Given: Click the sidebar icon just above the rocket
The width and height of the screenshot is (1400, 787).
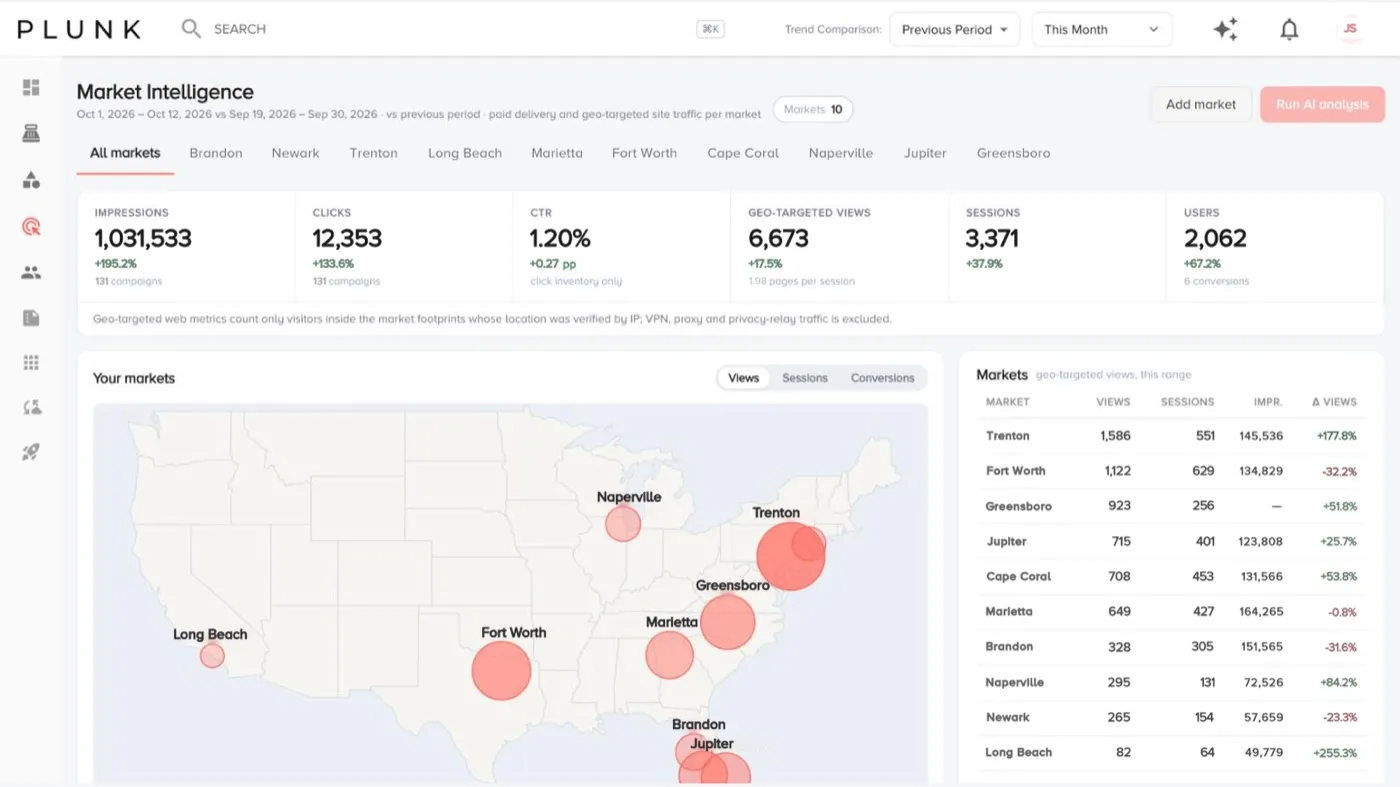Looking at the screenshot, I should click(x=31, y=407).
